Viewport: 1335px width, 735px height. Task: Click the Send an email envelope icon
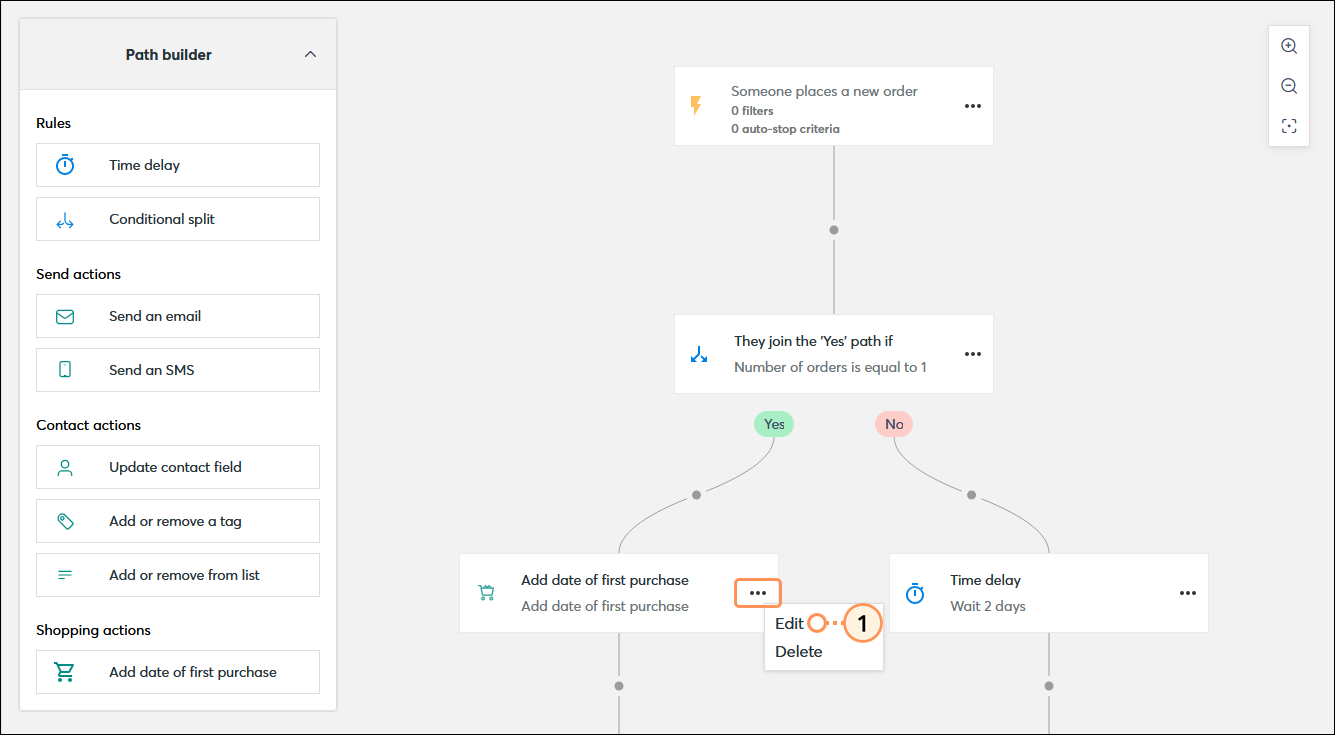(64, 316)
